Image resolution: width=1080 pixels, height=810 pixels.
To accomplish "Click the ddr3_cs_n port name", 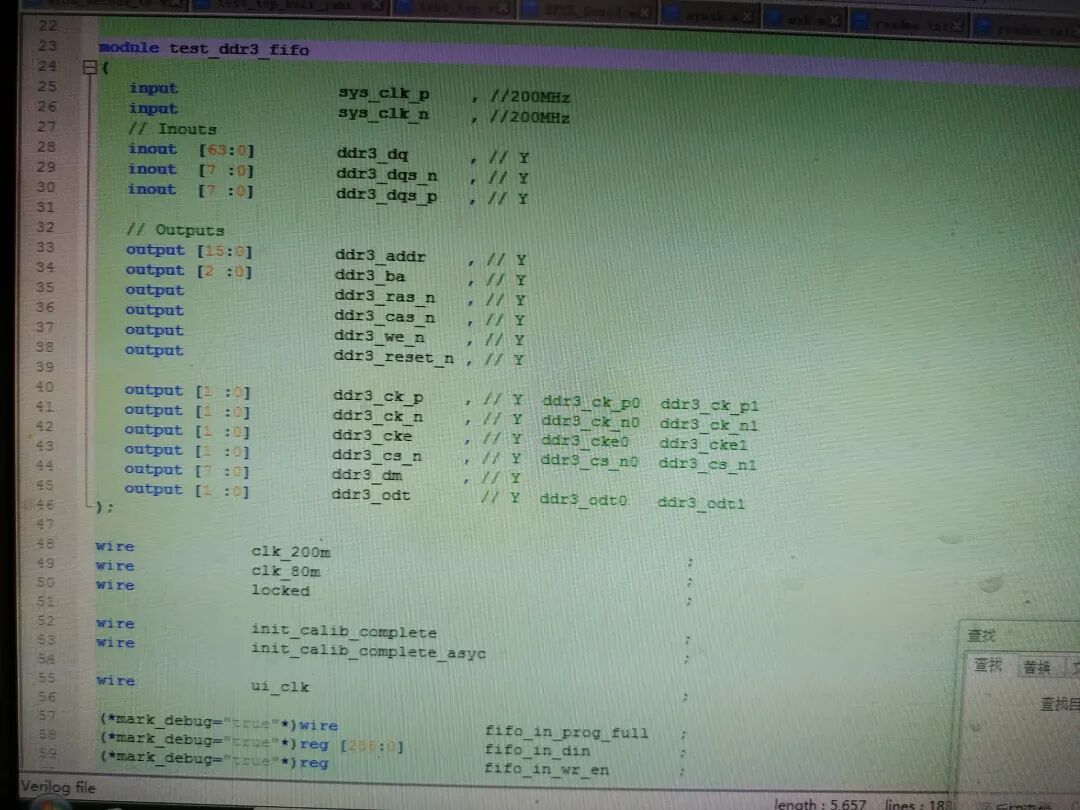I will tap(377, 455).
